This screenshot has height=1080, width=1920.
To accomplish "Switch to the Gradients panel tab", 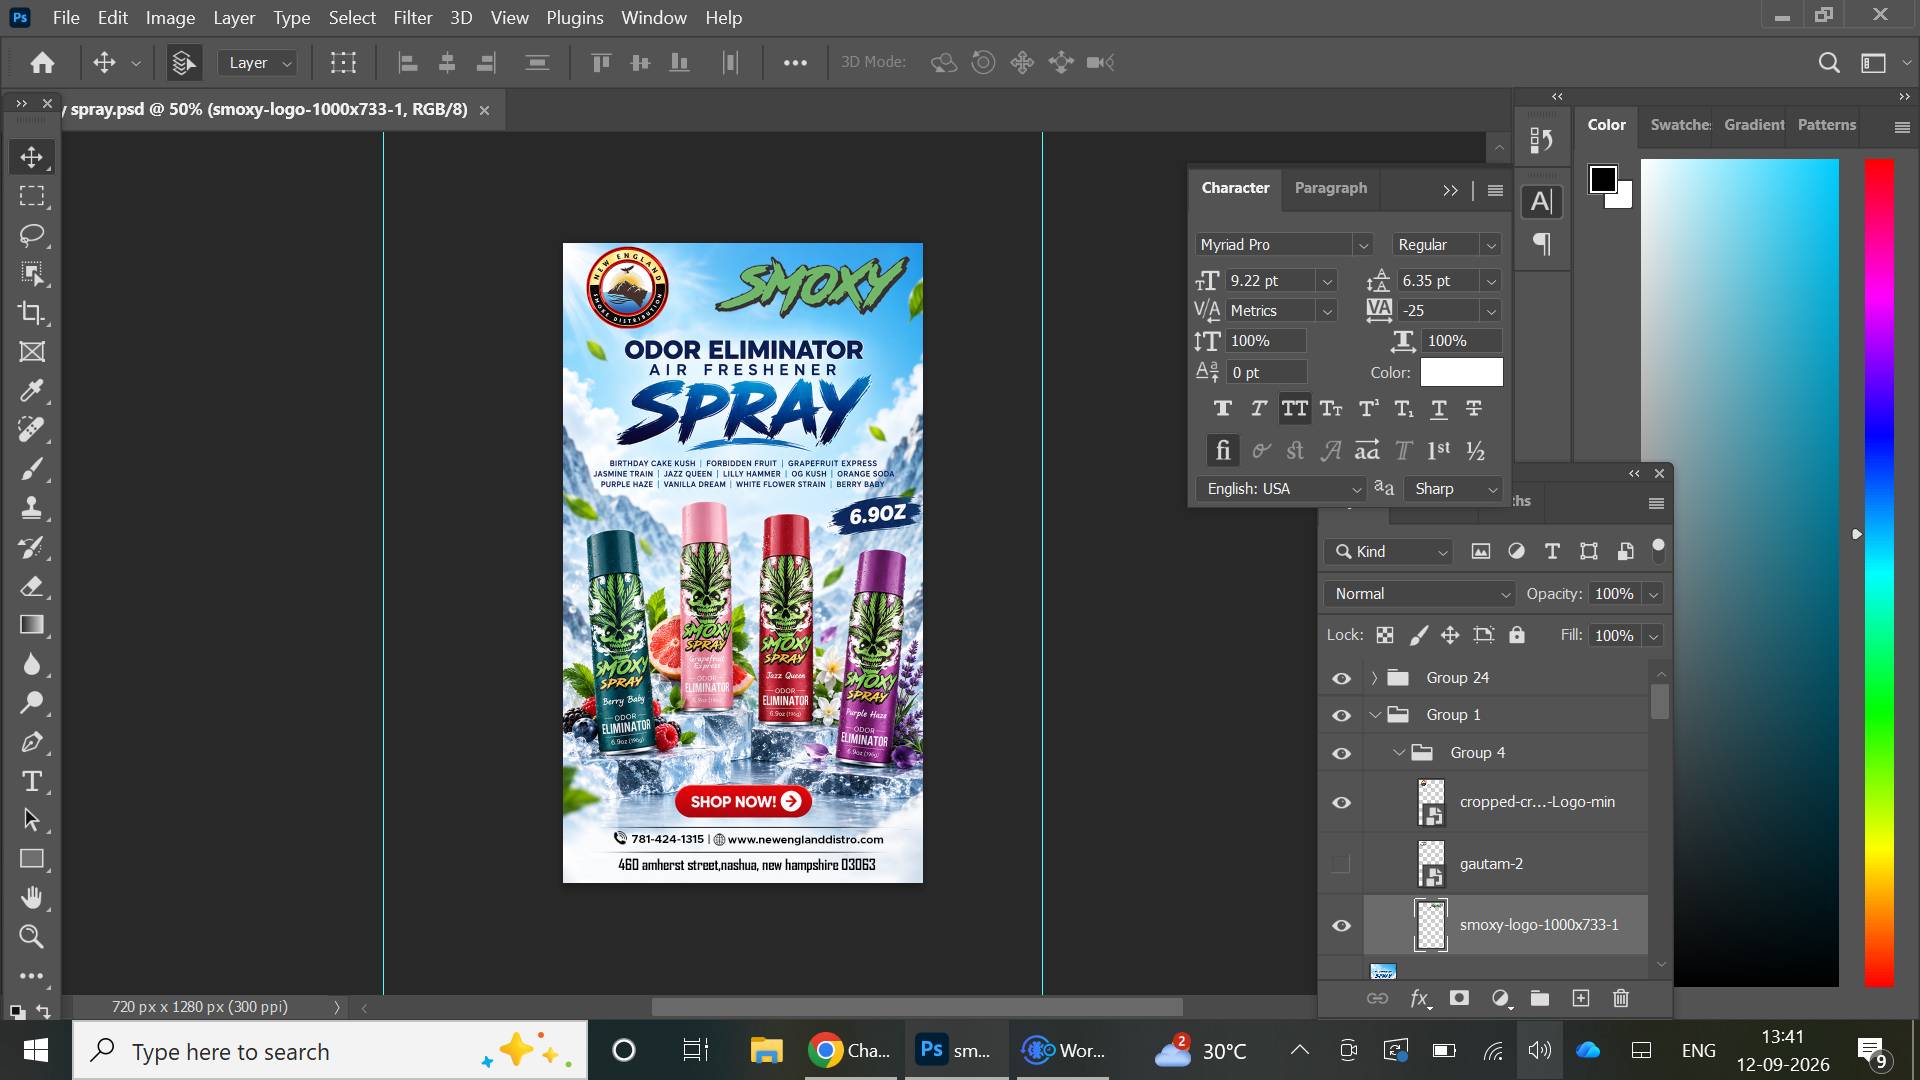I will [x=1754, y=125].
